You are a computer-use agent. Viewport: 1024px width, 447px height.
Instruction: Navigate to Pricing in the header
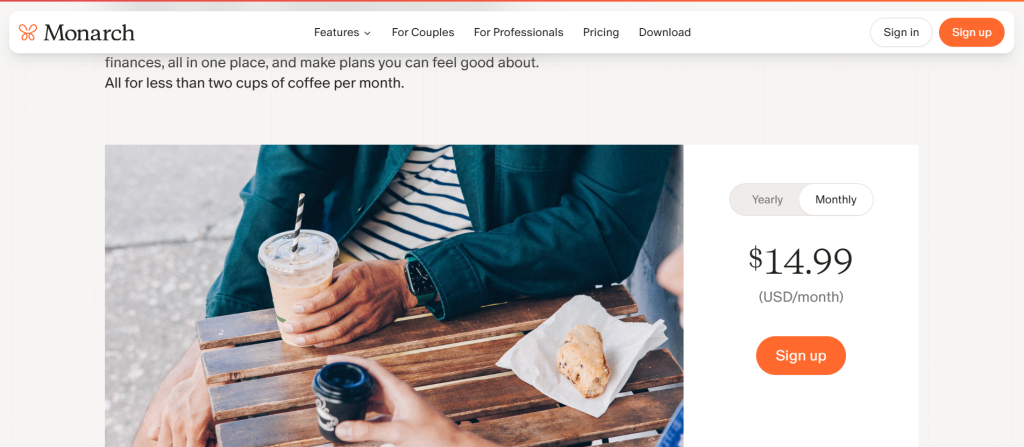point(601,32)
